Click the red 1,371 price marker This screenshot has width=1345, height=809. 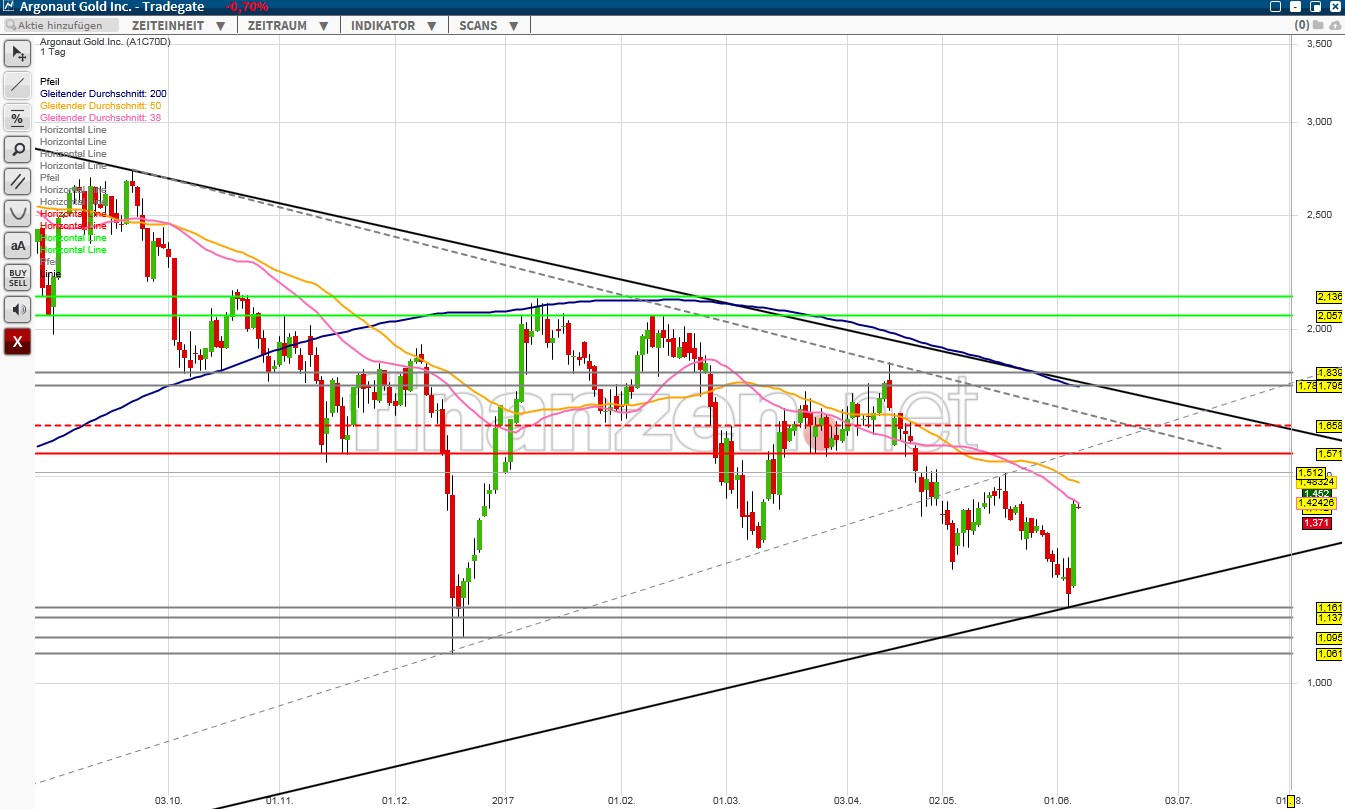1315,524
